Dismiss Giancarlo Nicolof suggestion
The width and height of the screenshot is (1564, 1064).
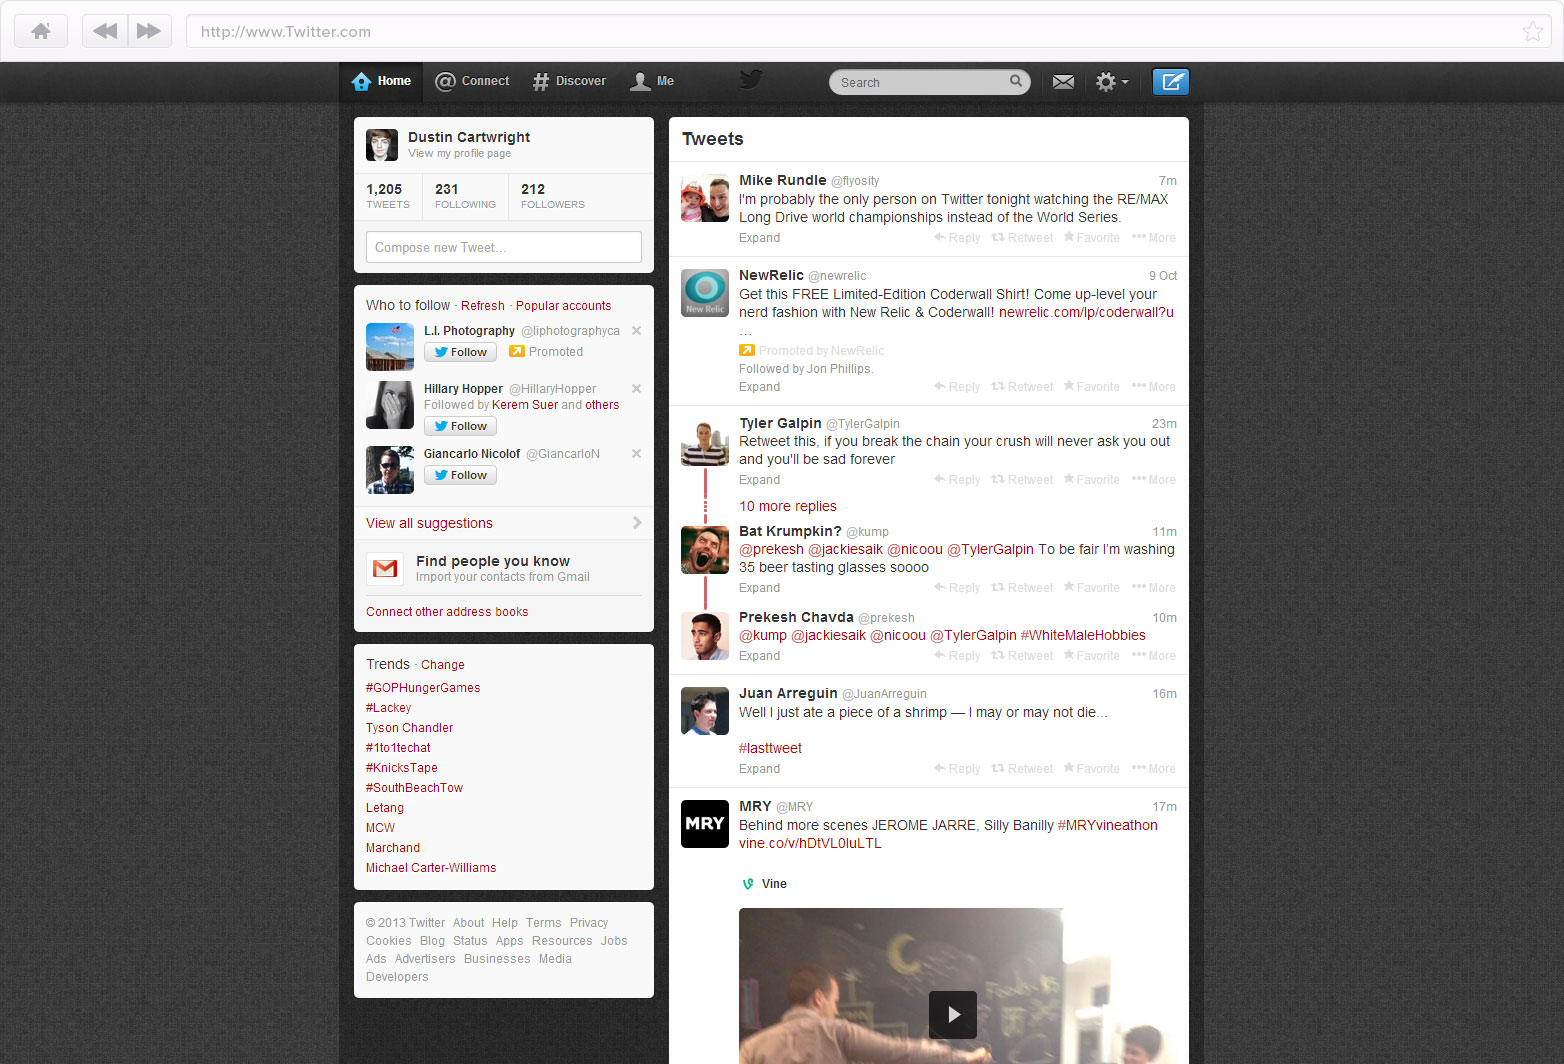point(636,454)
